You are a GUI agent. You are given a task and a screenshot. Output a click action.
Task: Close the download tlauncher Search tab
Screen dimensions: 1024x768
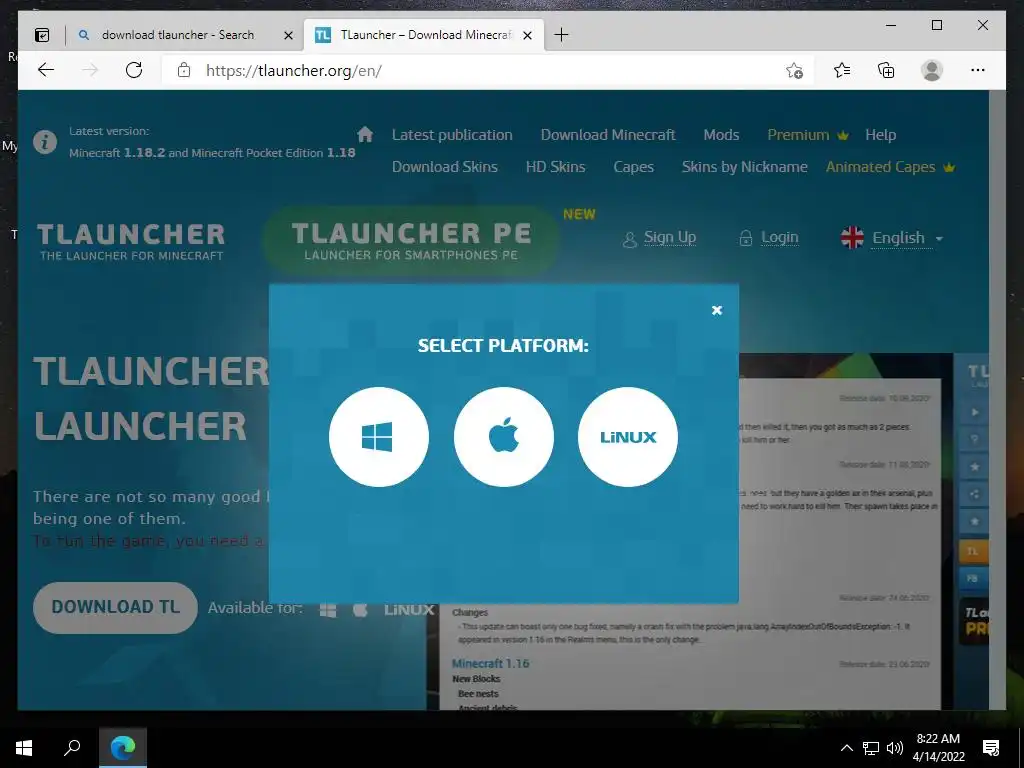click(x=288, y=35)
